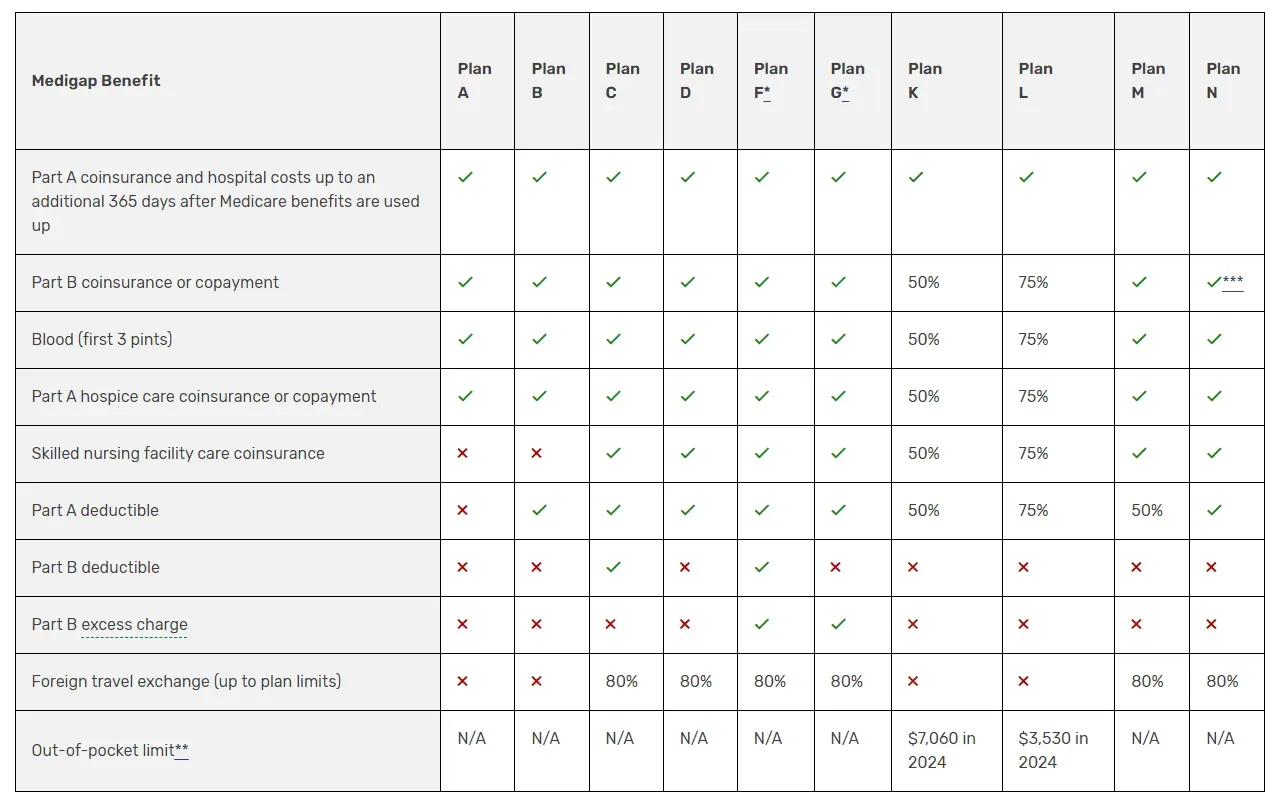Click red X for Plan N Part B excess charge
This screenshot has width=1280, height=801.
click(x=1212, y=624)
